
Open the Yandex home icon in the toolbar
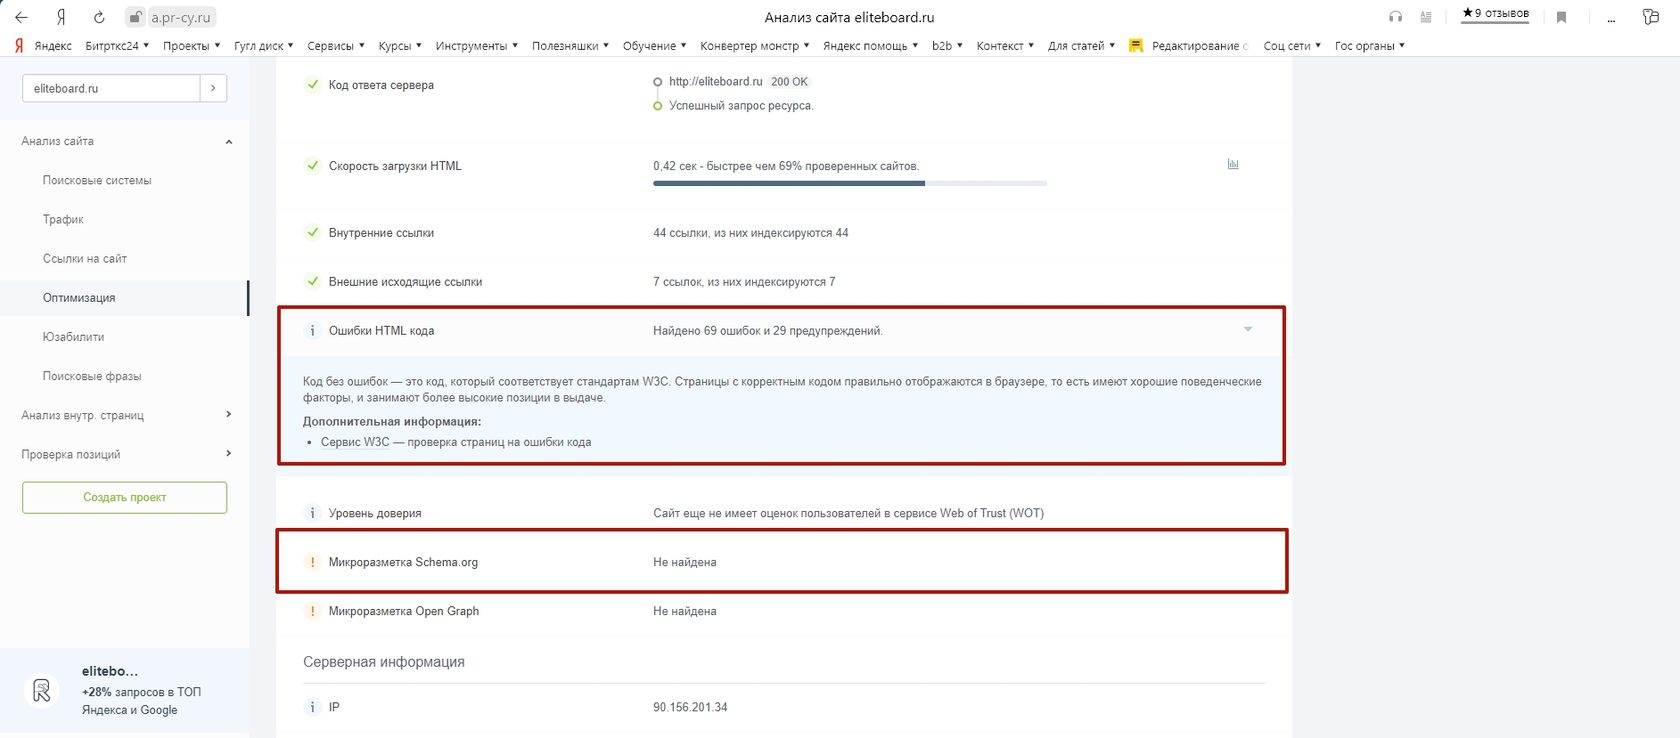(61, 17)
